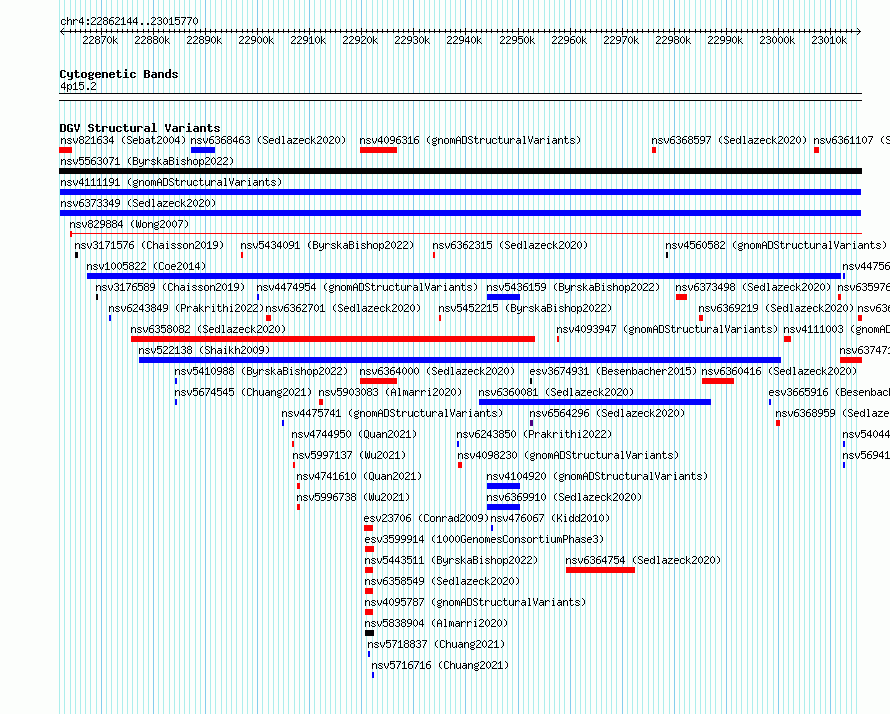Click nsv3171576 (Chaisson2019) label
The height and width of the screenshot is (714, 890).
[149, 245]
